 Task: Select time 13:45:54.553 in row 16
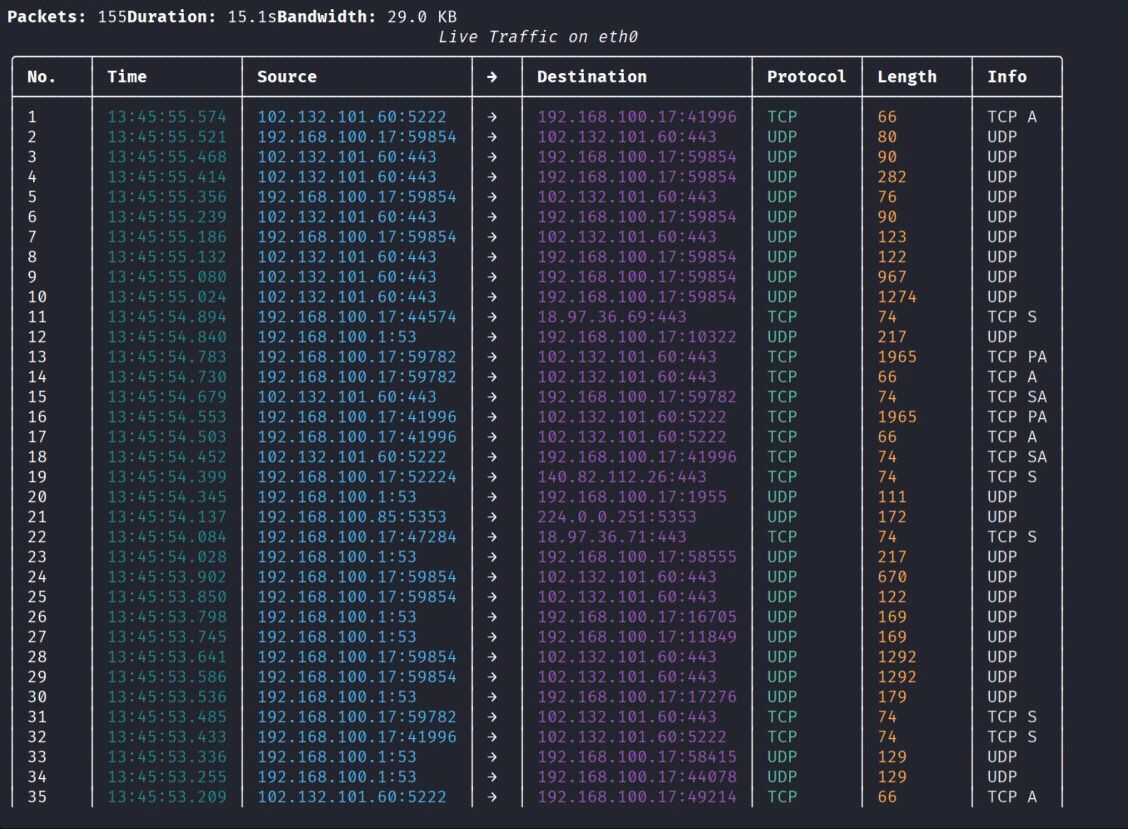(x=167, y=417)
